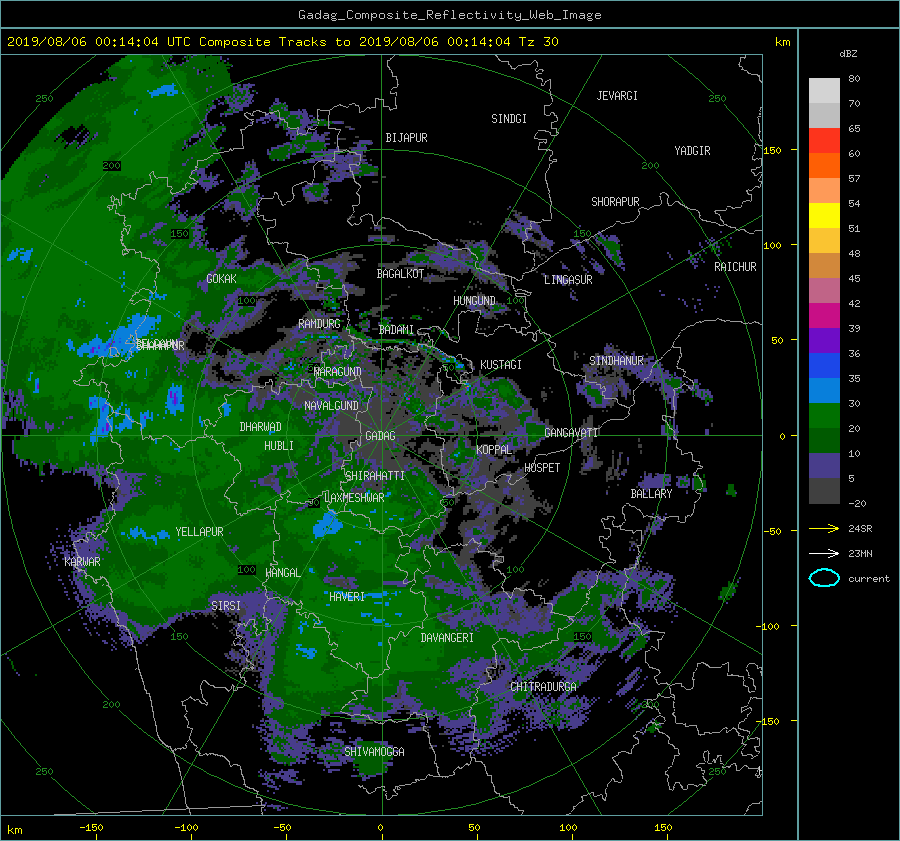Click the SHIRAHATTI city label

coord(375,476)
